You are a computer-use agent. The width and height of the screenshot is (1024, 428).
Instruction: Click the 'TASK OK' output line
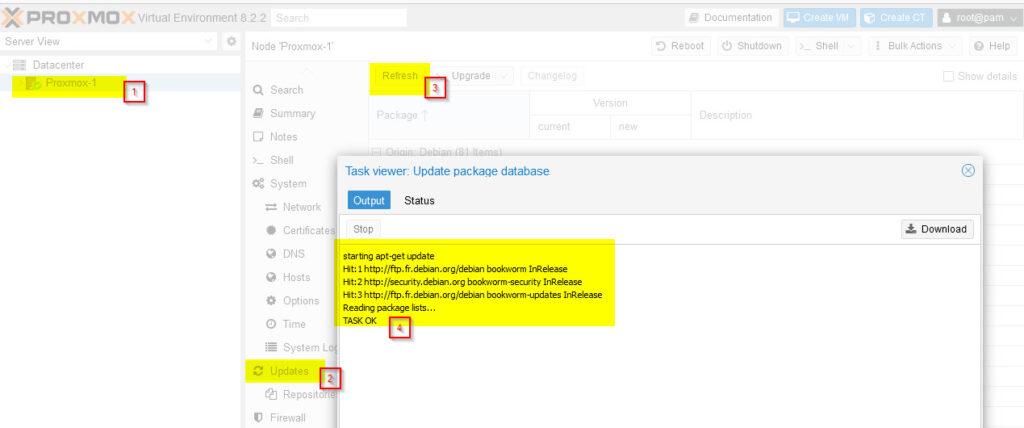360,321
